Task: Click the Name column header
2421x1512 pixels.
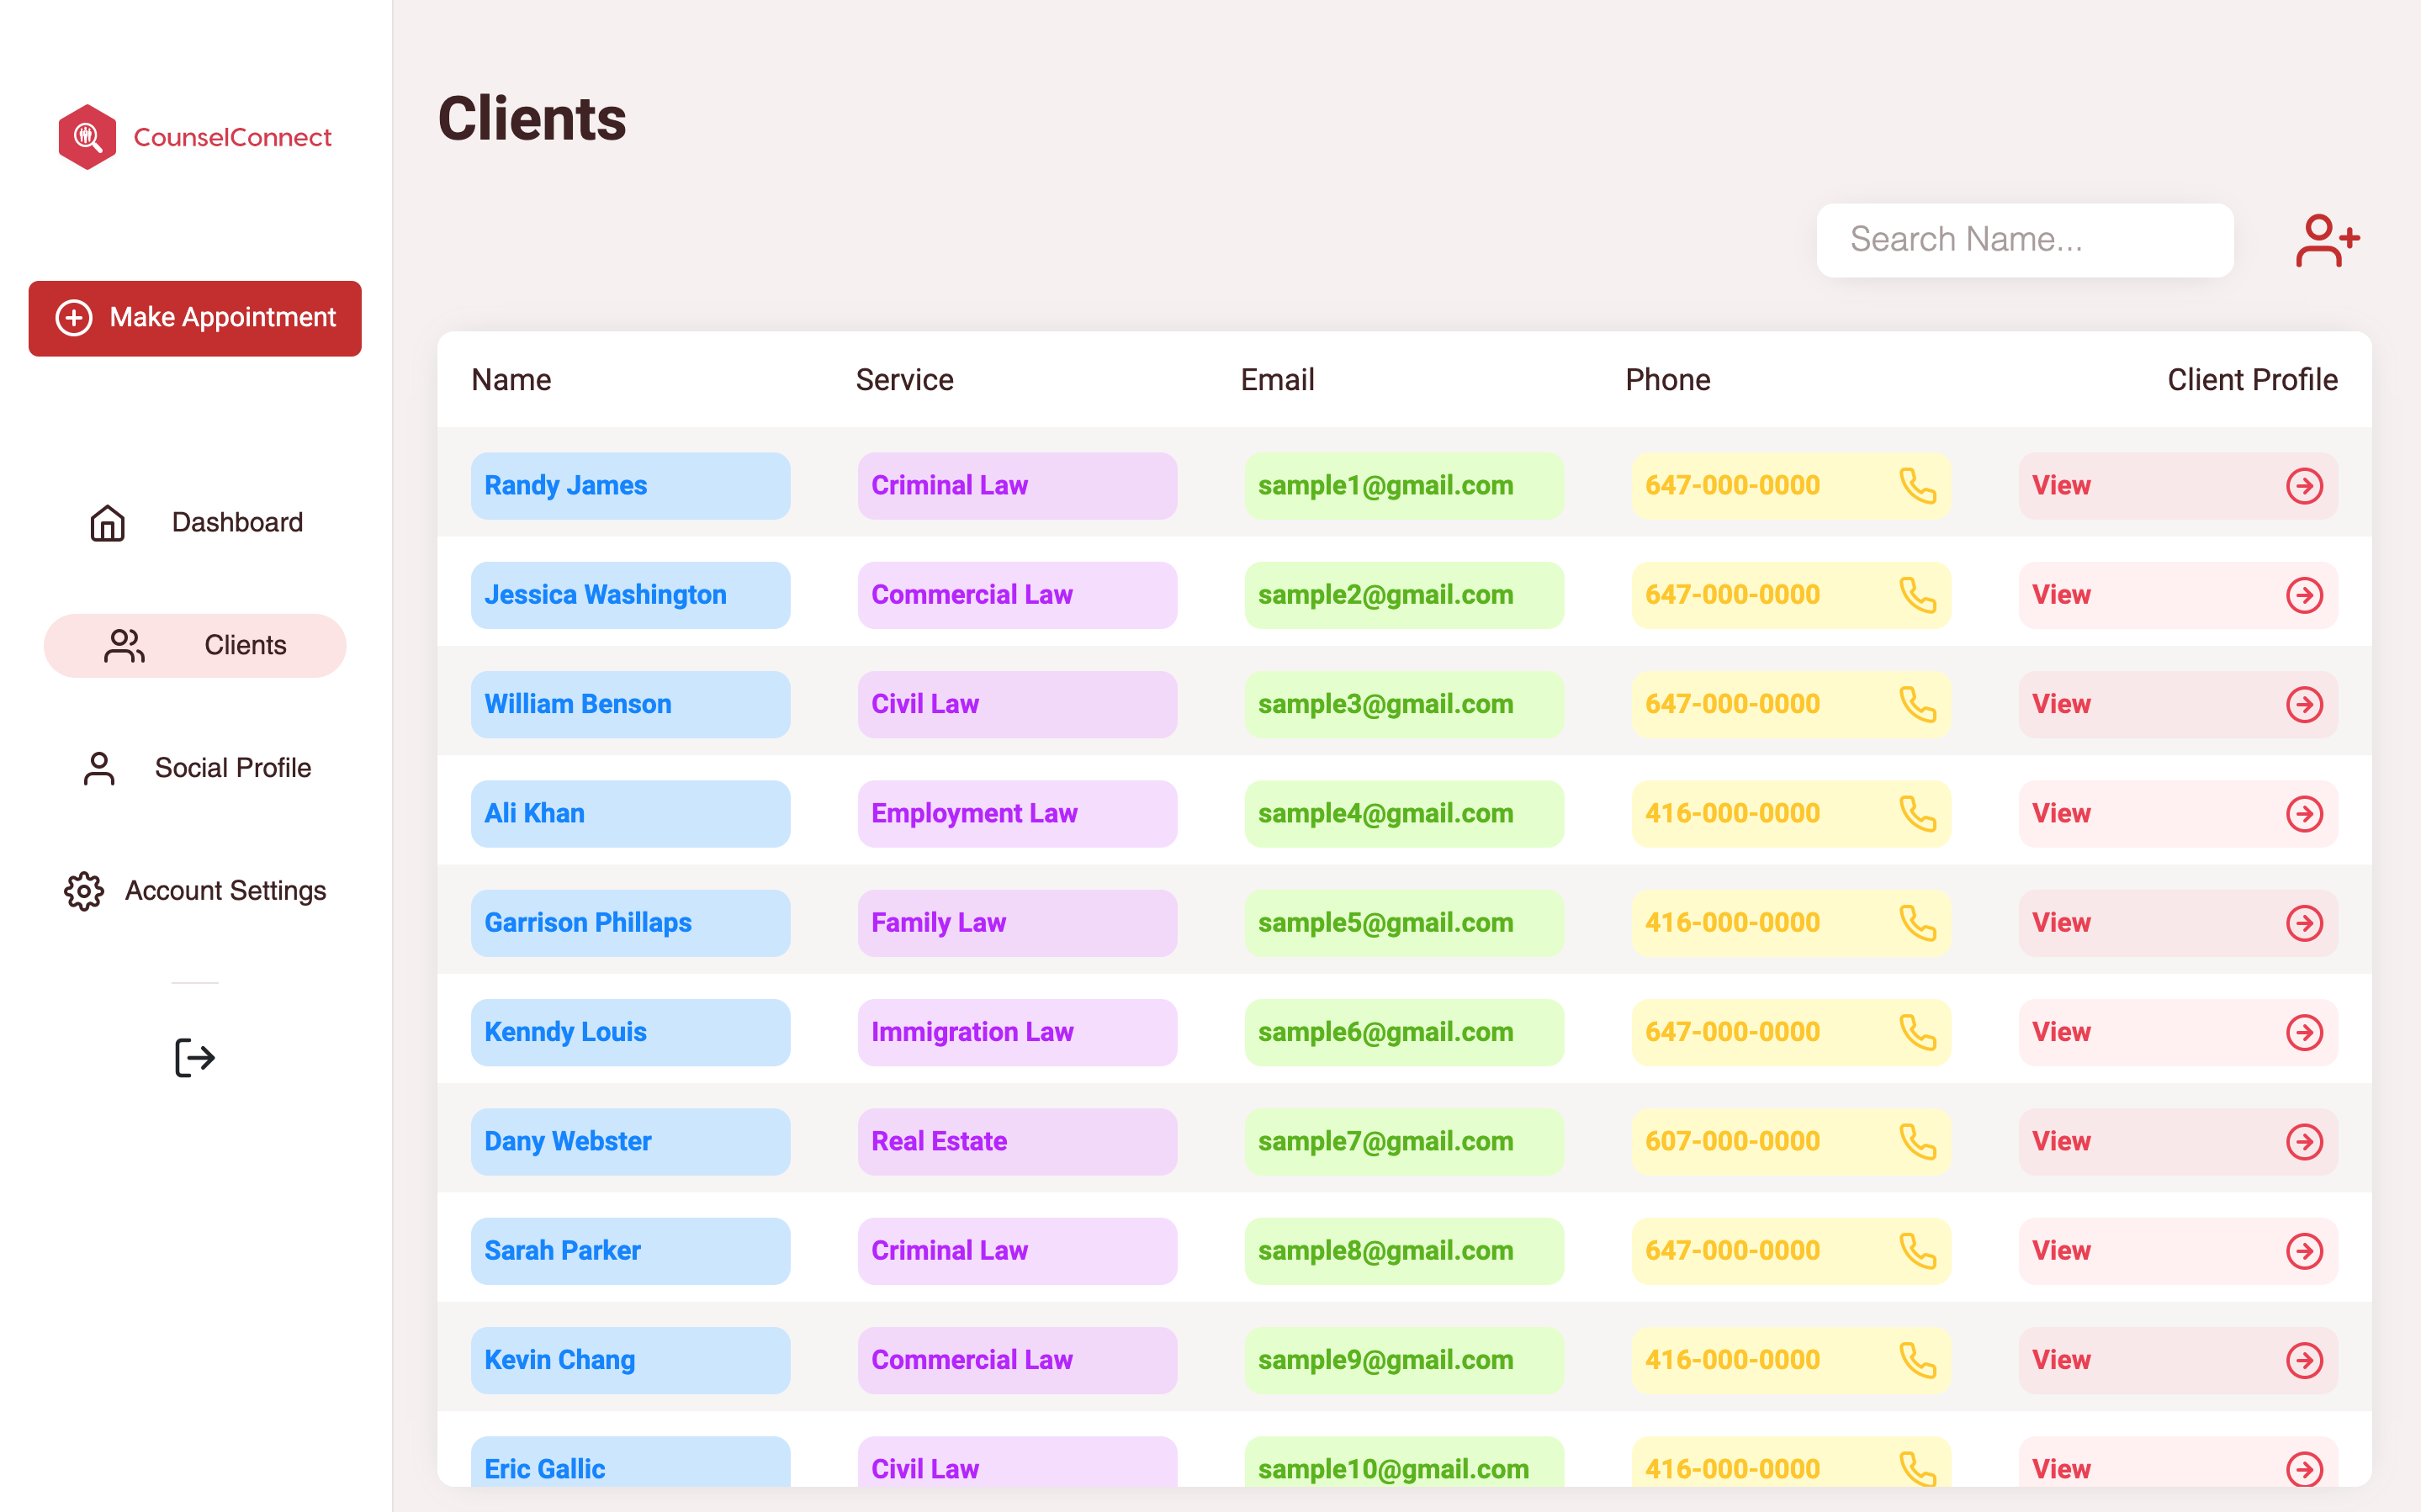Action: 511,380
